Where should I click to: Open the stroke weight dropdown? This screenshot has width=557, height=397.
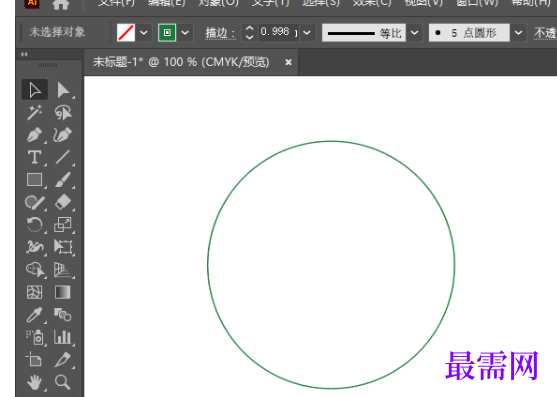[307, 33]
